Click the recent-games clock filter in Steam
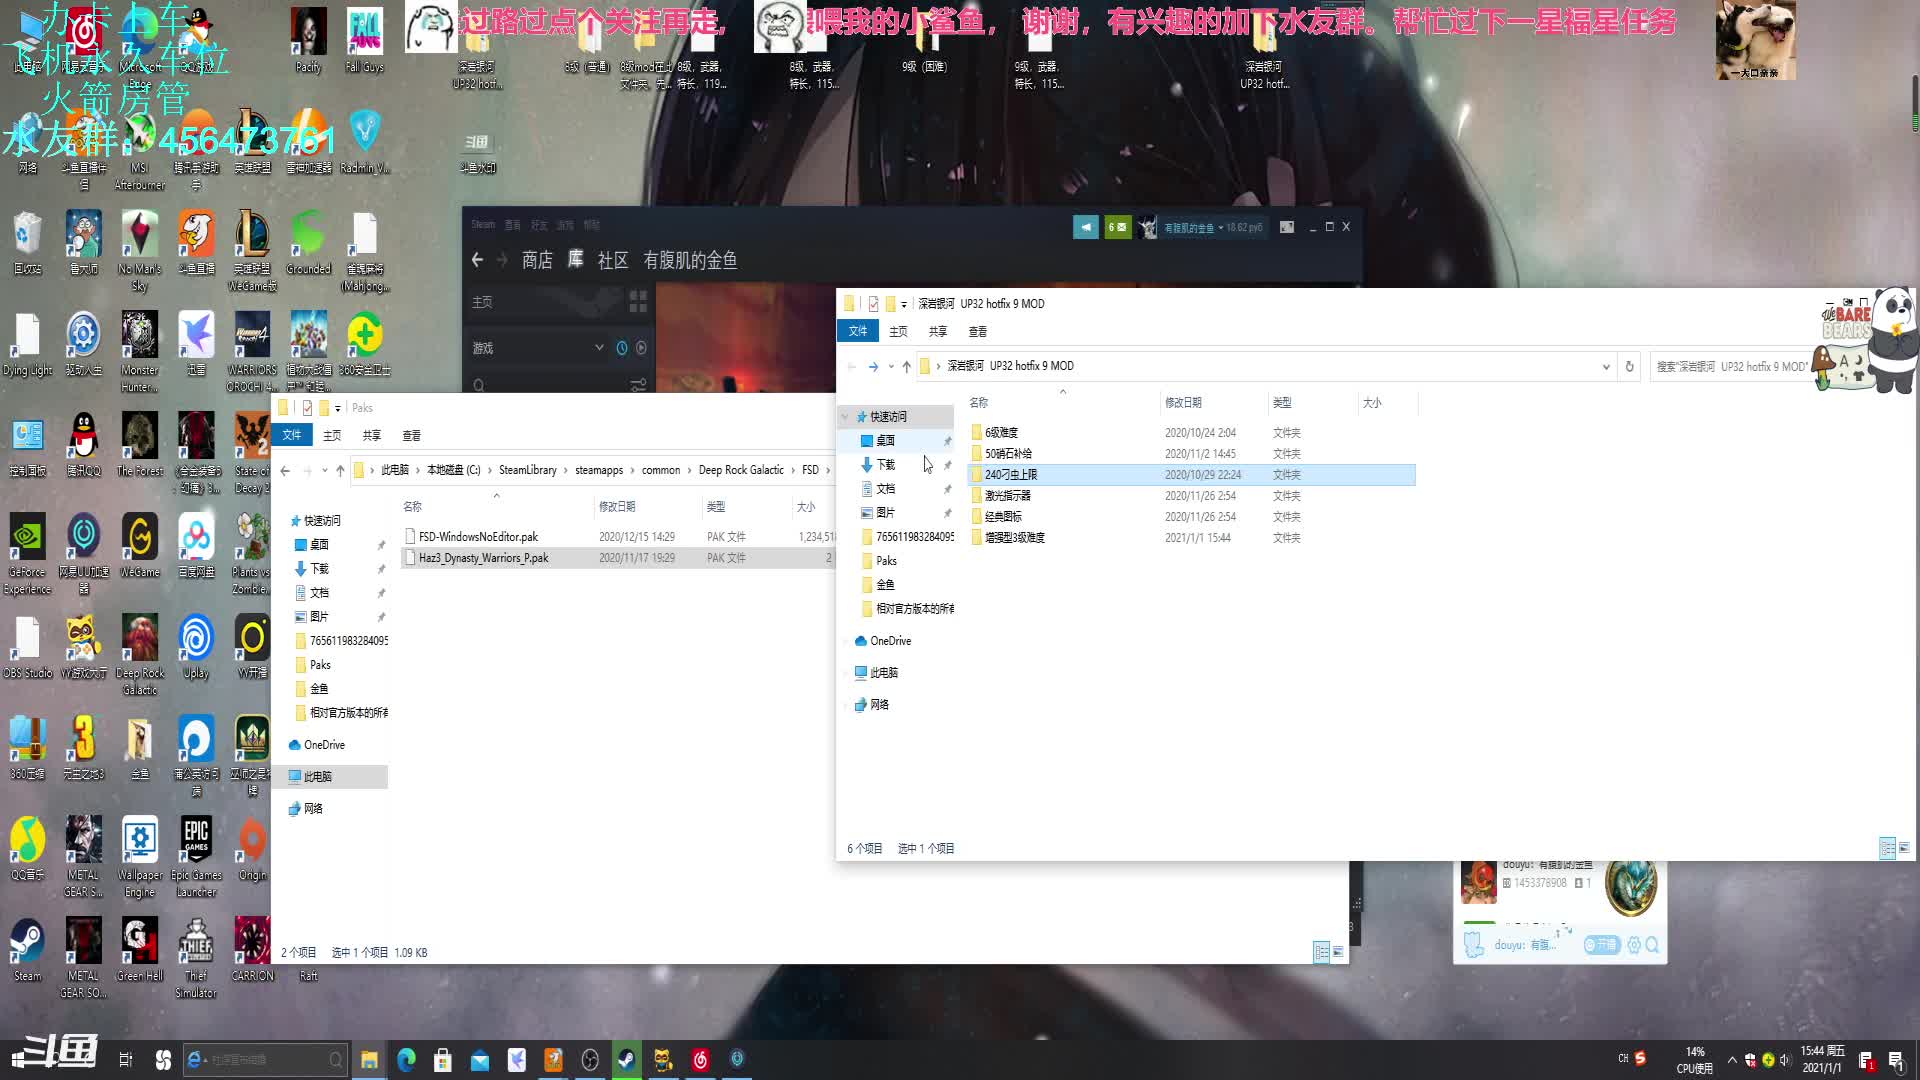This screenshot has height=1080, width=1920. coord(622,348)
